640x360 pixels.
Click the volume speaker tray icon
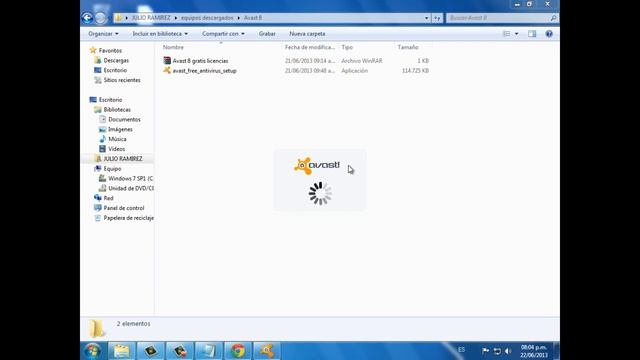pos(508,351)
